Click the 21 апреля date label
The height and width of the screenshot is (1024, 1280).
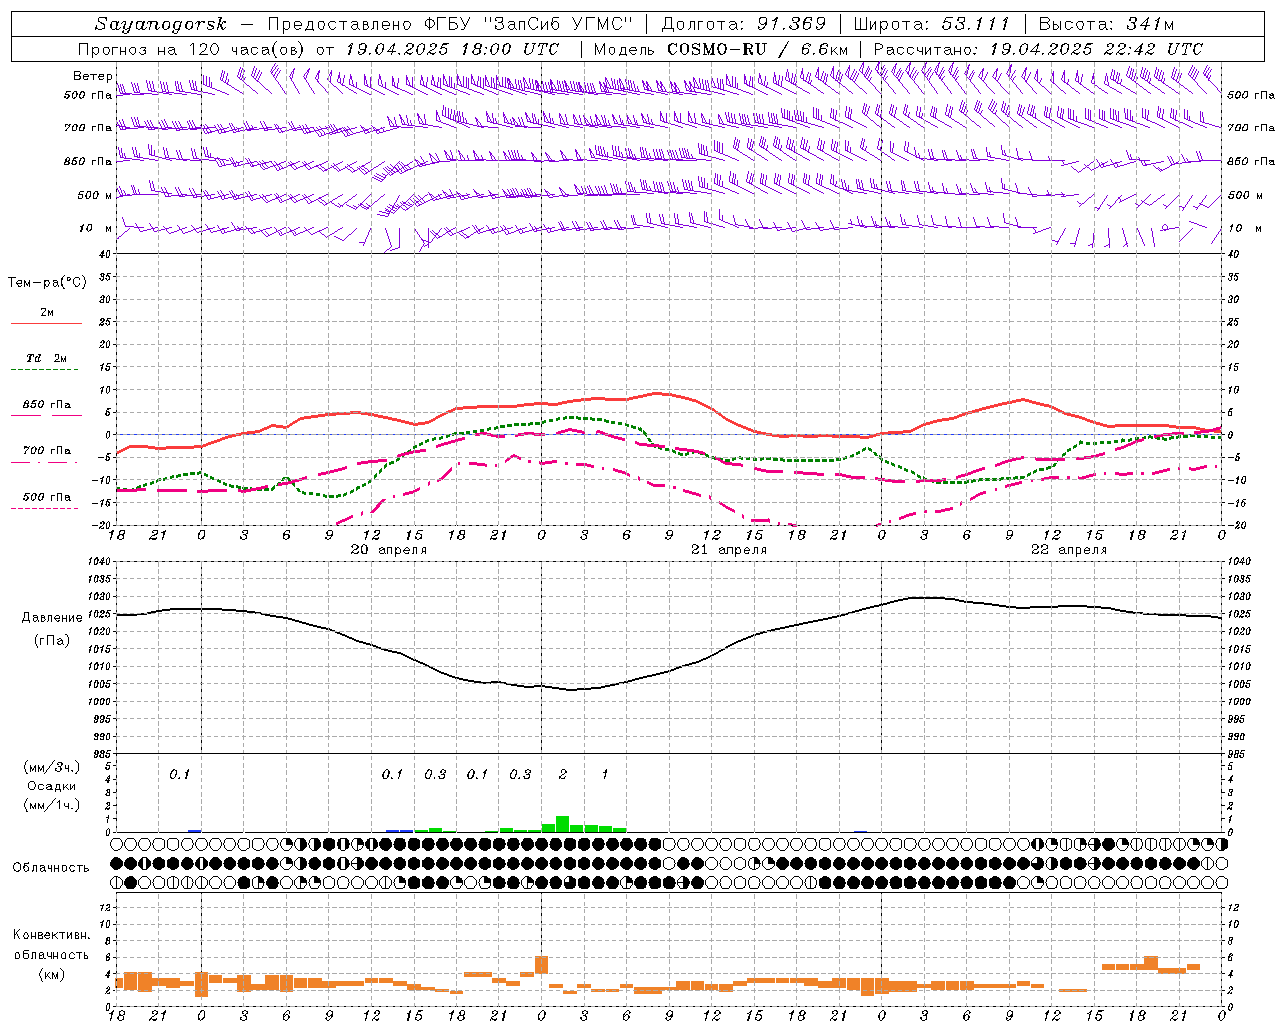[x=729, y=550]
